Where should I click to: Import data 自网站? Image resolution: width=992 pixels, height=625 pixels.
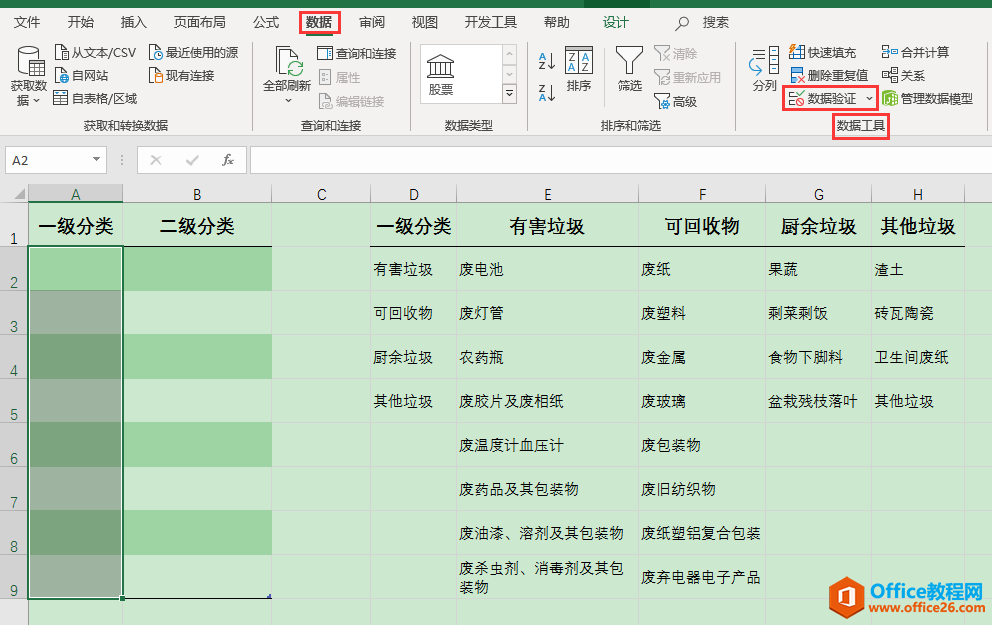click(82, 76)
